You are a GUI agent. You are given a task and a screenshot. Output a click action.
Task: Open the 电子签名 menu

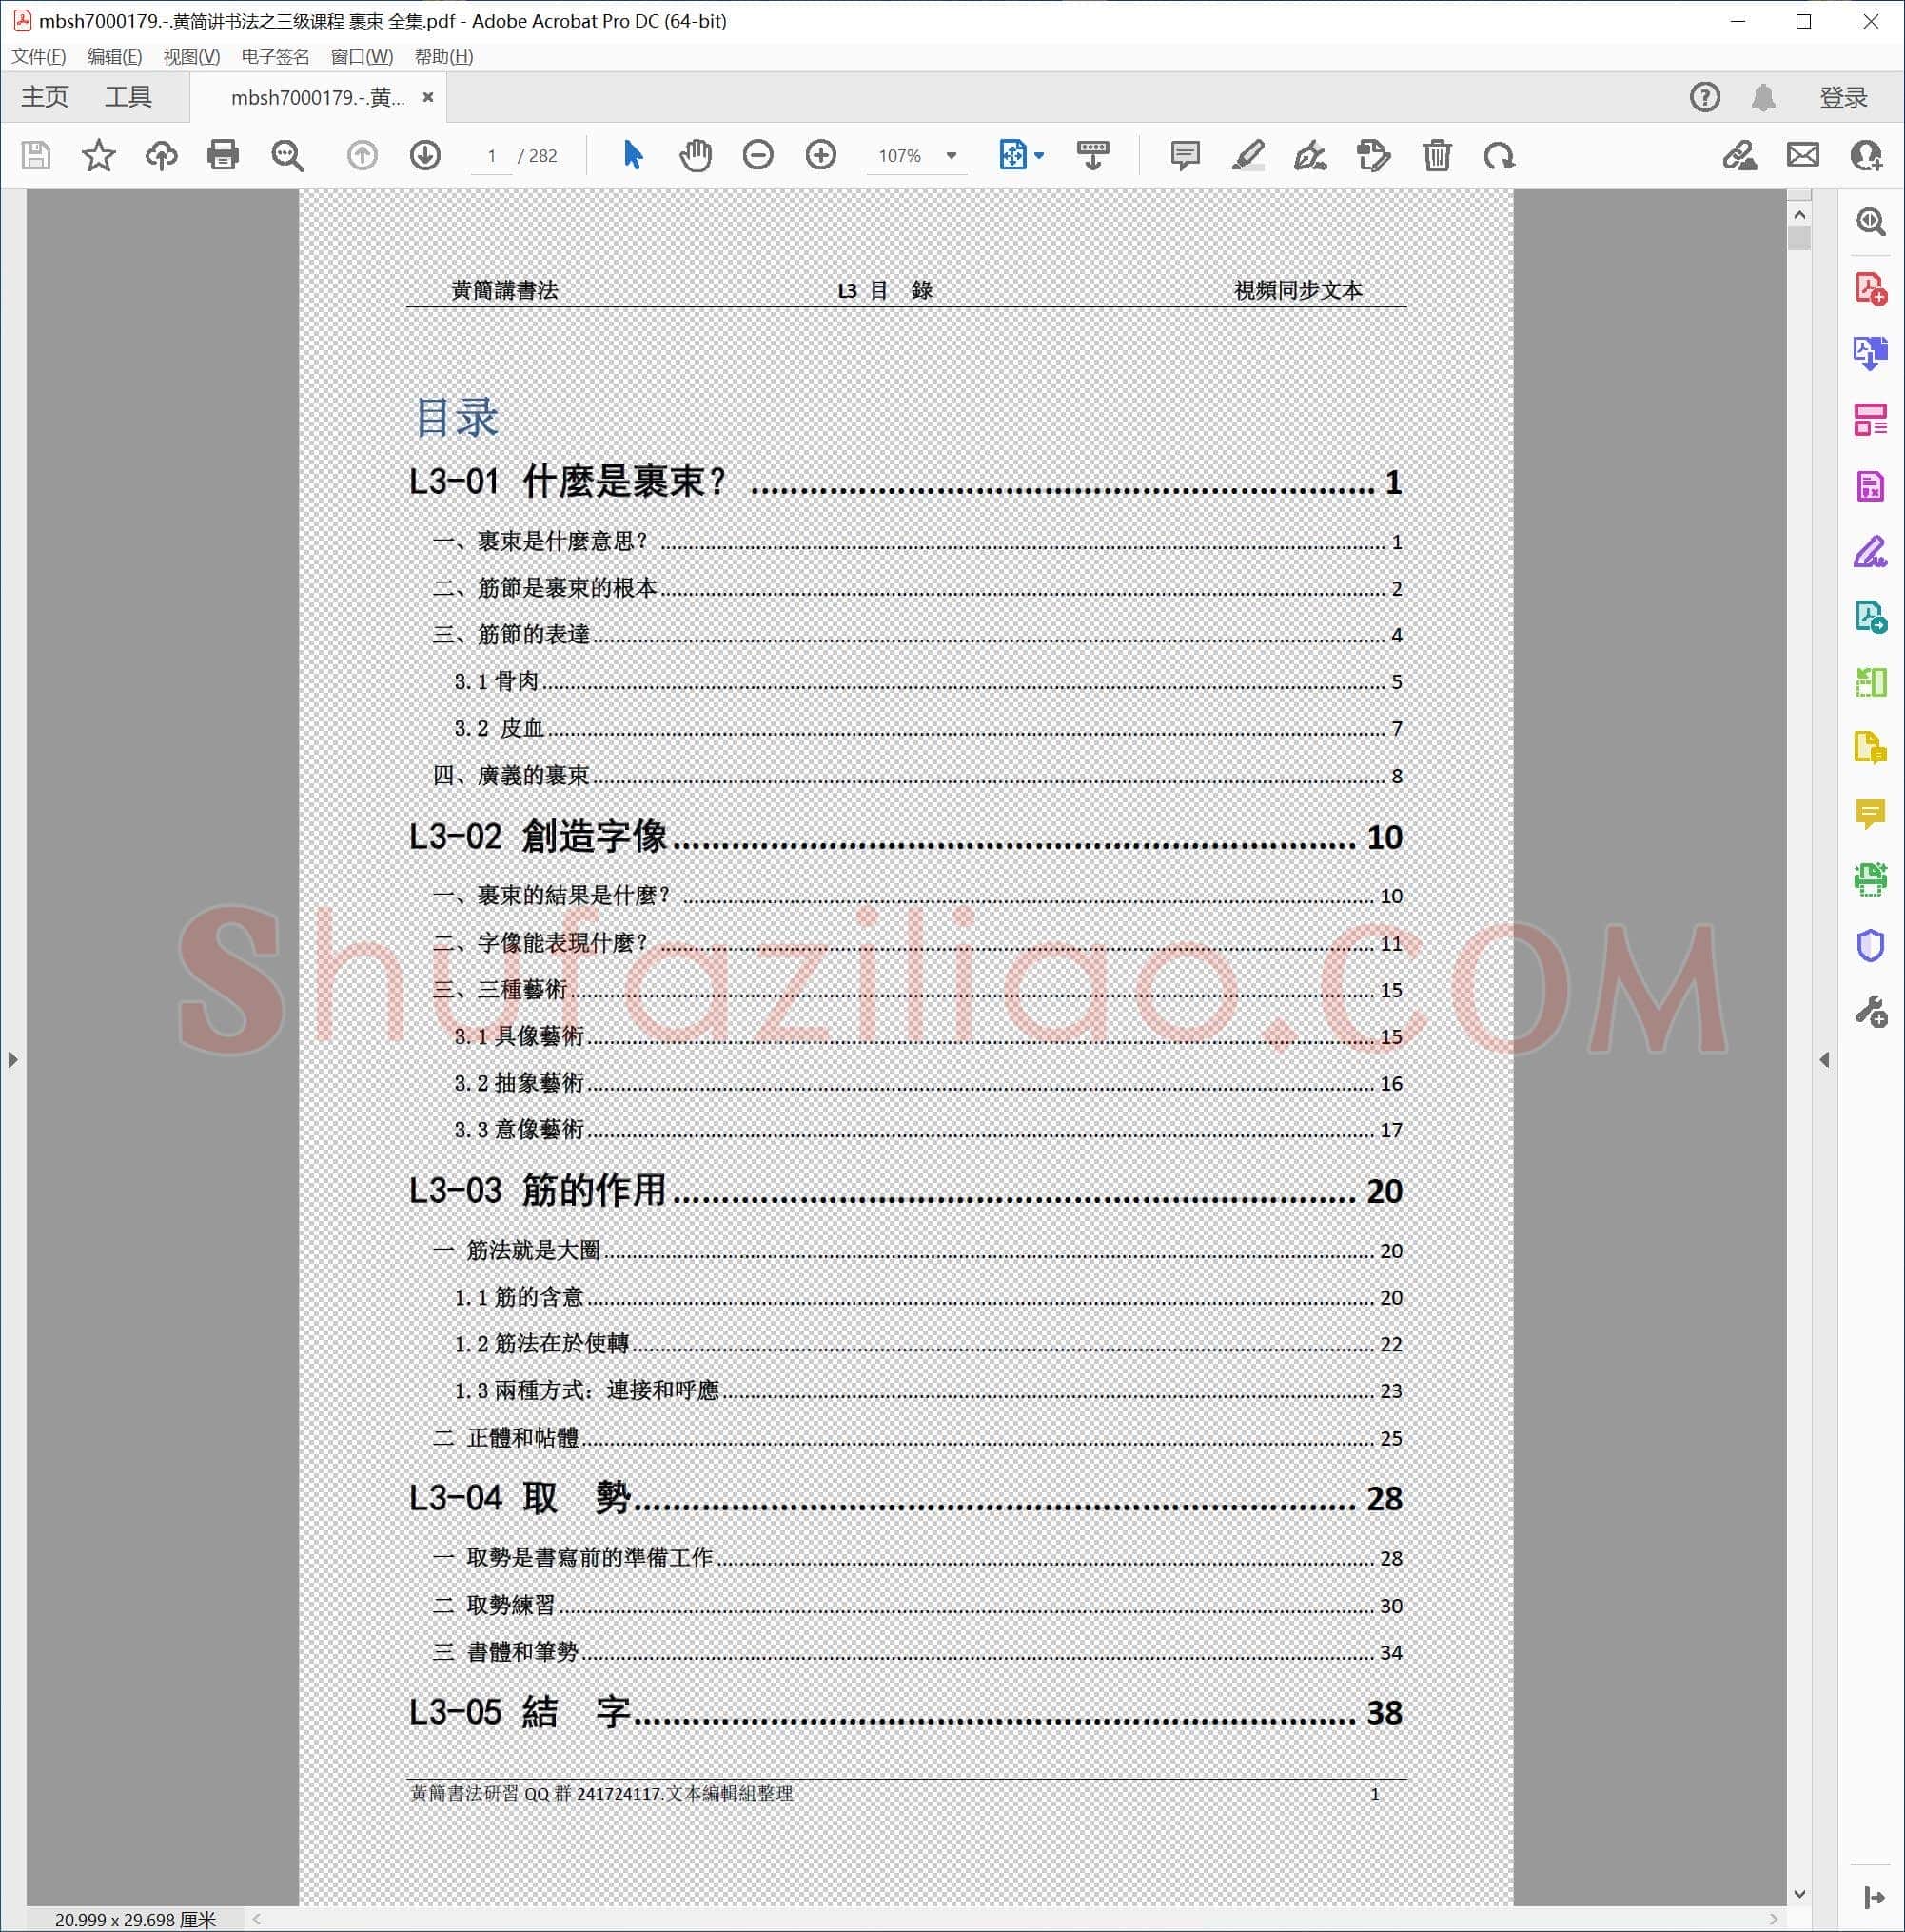click(275, 57)
